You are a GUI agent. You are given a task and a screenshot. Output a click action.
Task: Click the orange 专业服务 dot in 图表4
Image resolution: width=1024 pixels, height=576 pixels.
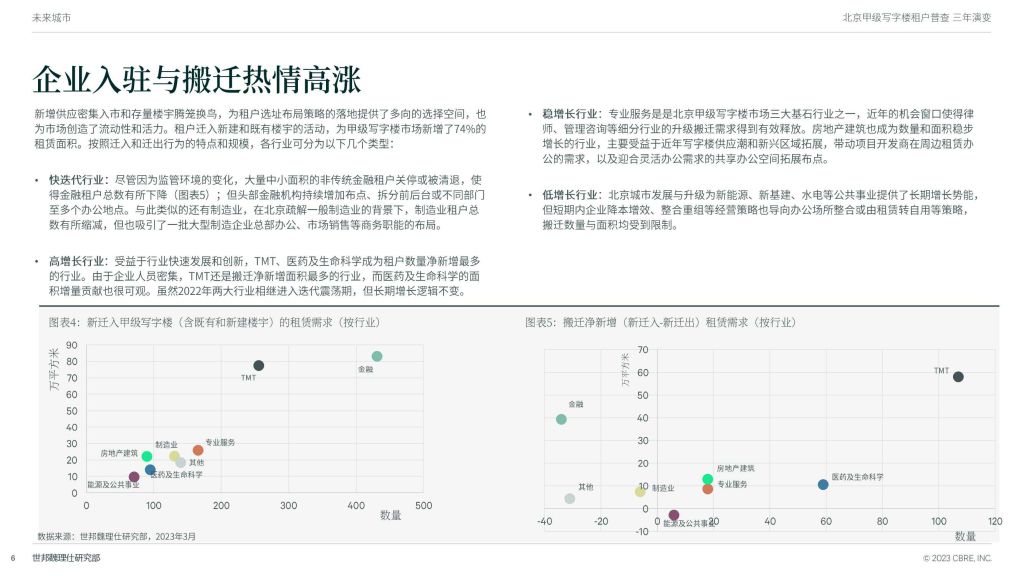tap(198, 450)
